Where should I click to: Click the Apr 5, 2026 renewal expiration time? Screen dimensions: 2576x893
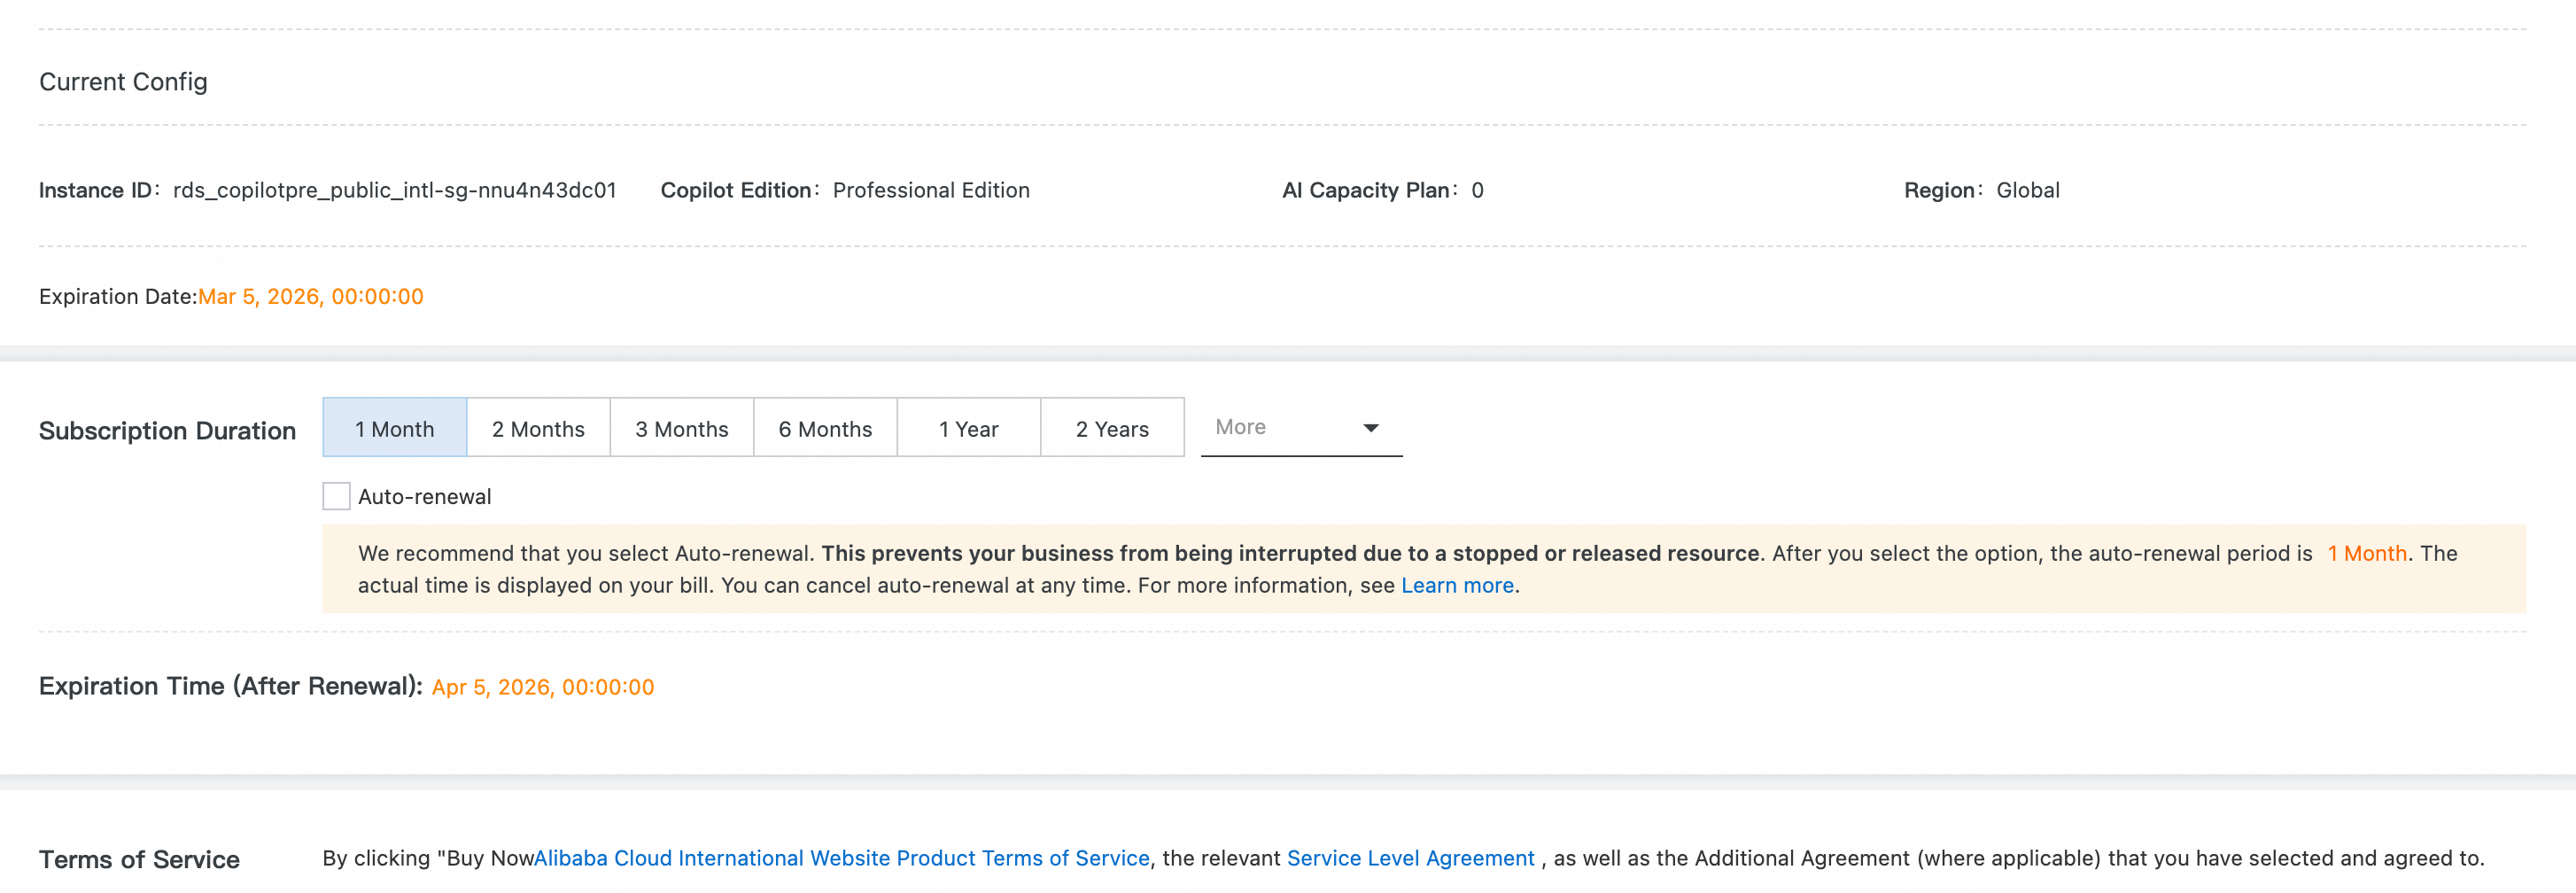click(x=542, y=687)
